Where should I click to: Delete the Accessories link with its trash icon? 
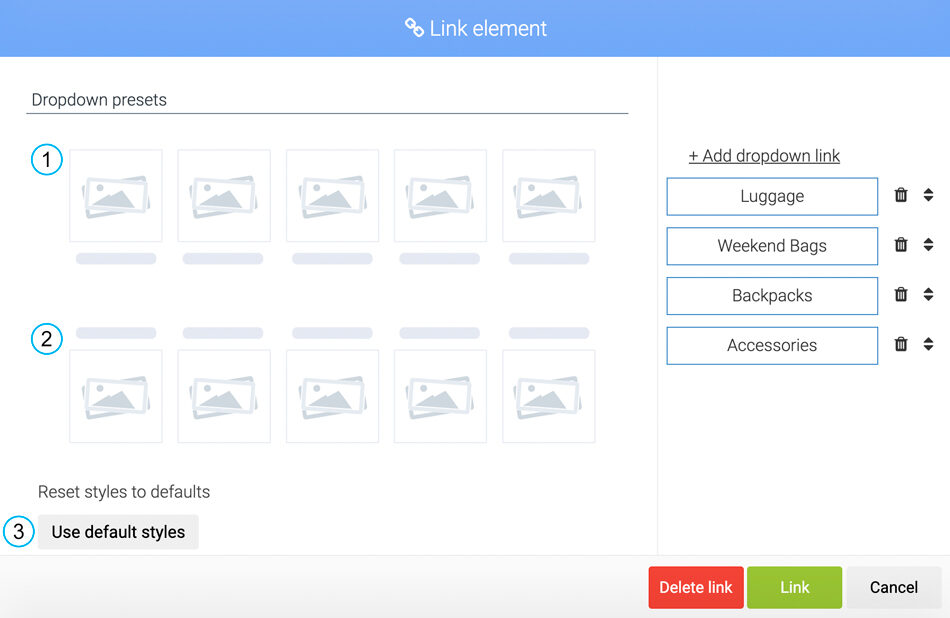tap(899, 344)
